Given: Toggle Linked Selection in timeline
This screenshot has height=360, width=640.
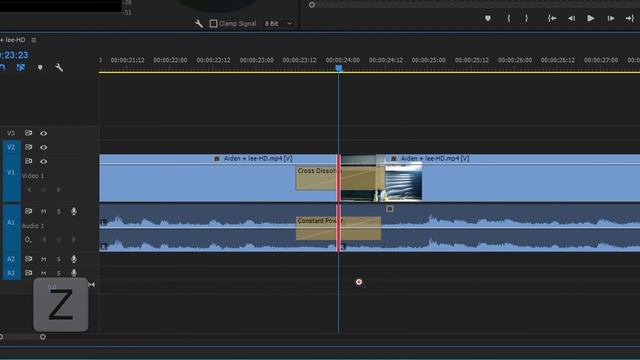Looking at the screenshot, I should (x=21, y=67).
